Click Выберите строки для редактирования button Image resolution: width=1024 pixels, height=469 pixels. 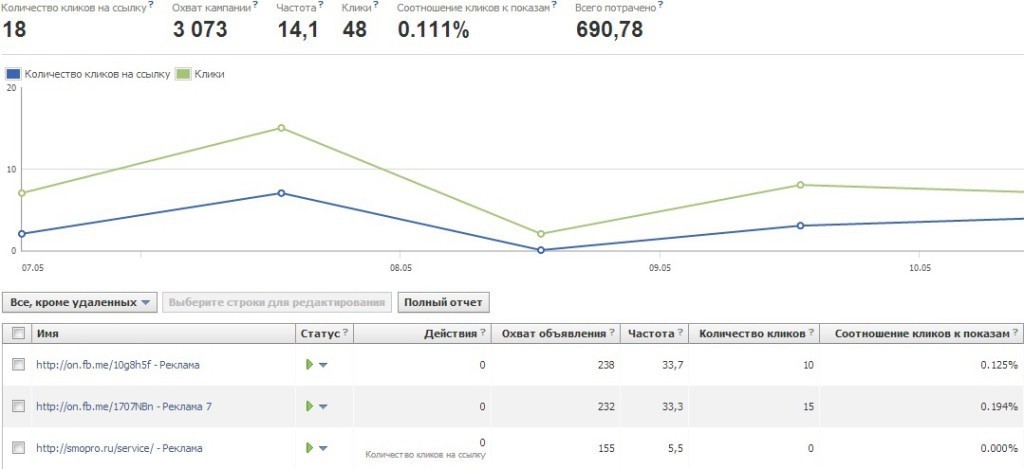277,302
